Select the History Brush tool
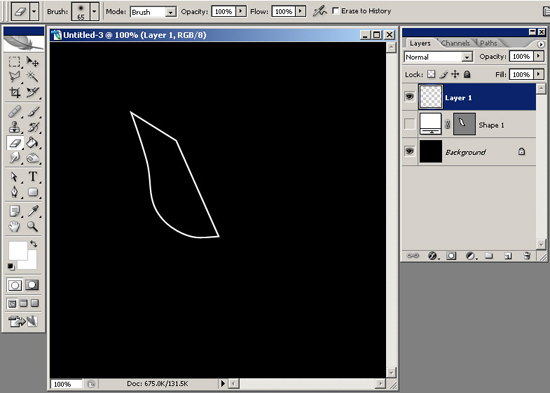The image size is (550, 393). [x=33, y=127]
